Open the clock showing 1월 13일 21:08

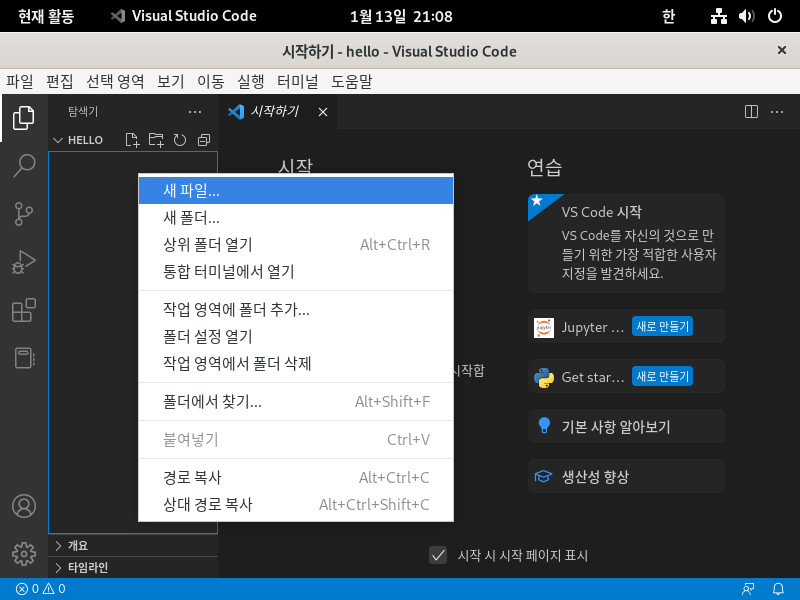pyautogui.click(x=401, y=16)
